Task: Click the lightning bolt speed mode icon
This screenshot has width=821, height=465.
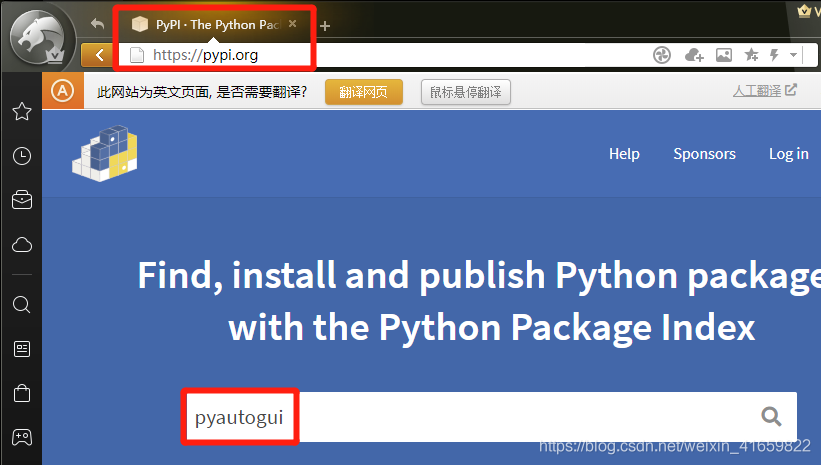Action: point(774,54)
